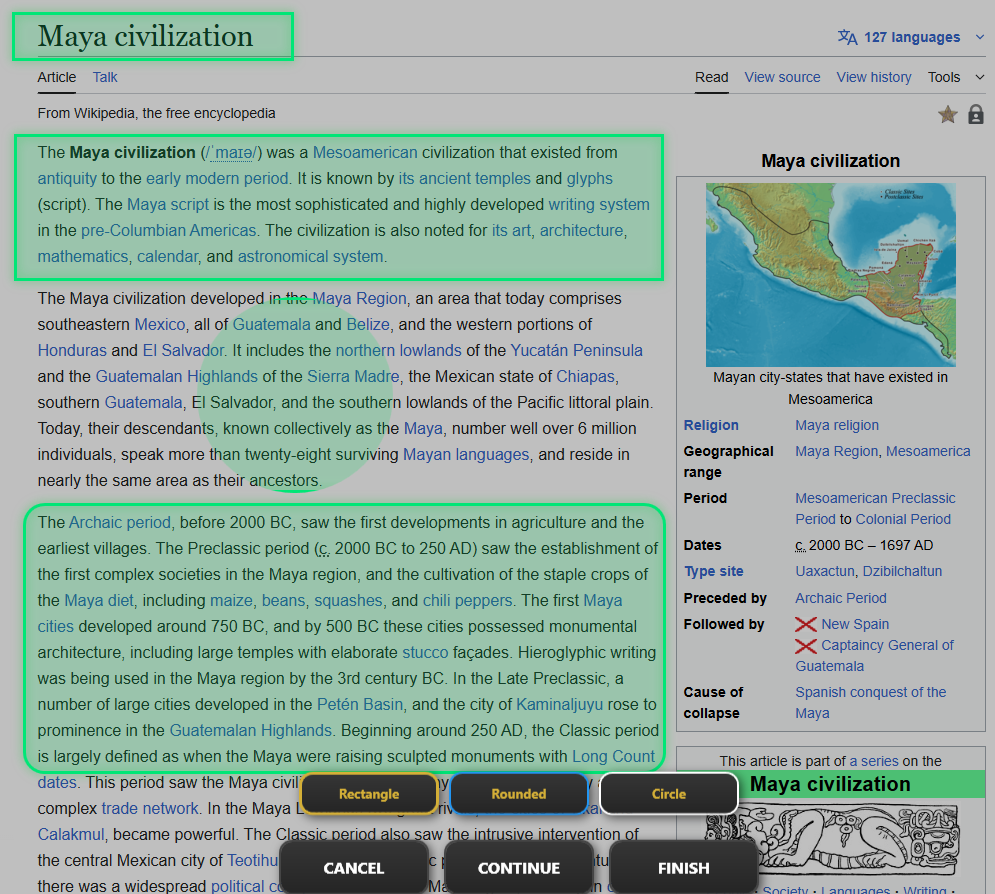This screenshot has width=995, height=894.
Task: Open the Chiapas link
Action: coord(585,377)
